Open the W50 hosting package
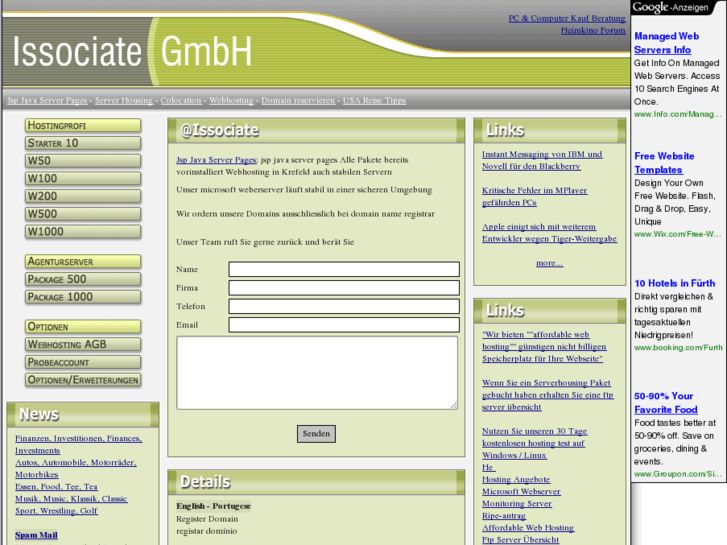 pyautogui.click(x=83, y=160)
